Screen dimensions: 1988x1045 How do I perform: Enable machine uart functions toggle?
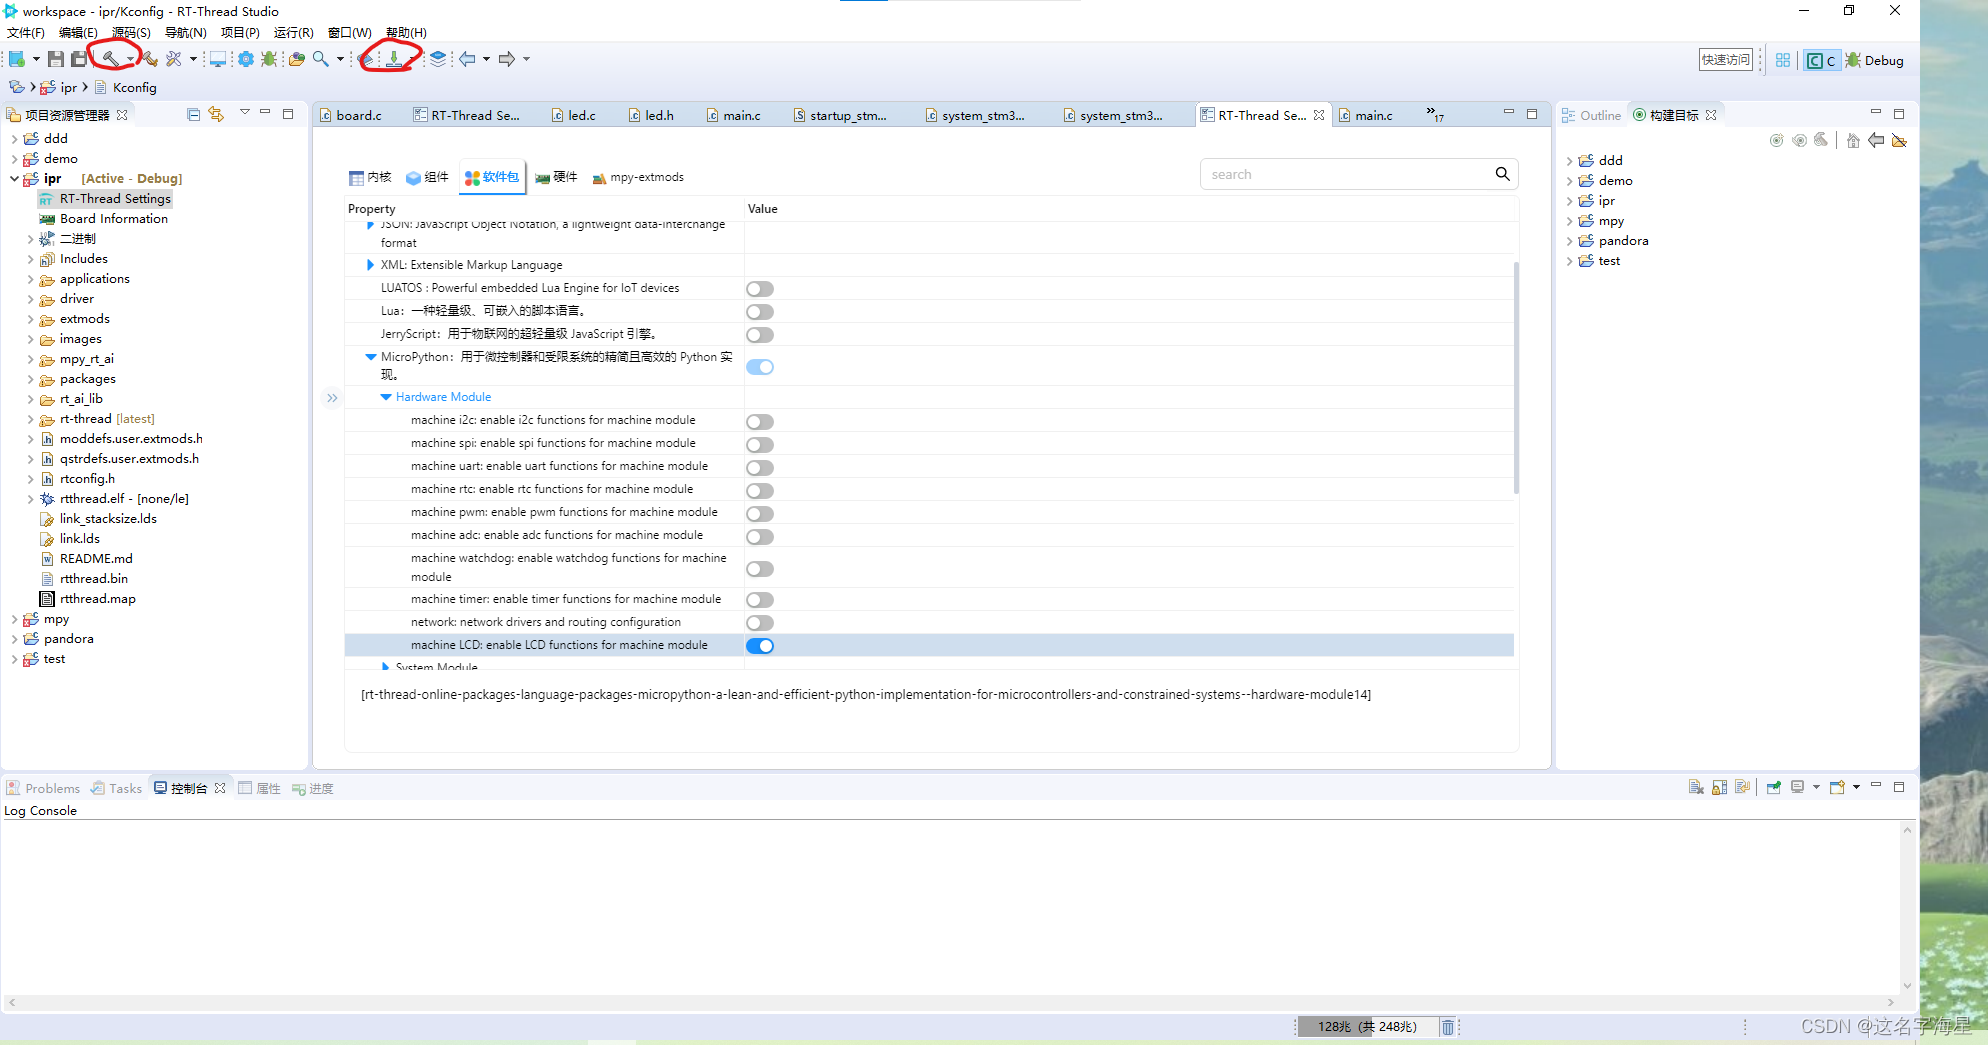coord(760,468)
